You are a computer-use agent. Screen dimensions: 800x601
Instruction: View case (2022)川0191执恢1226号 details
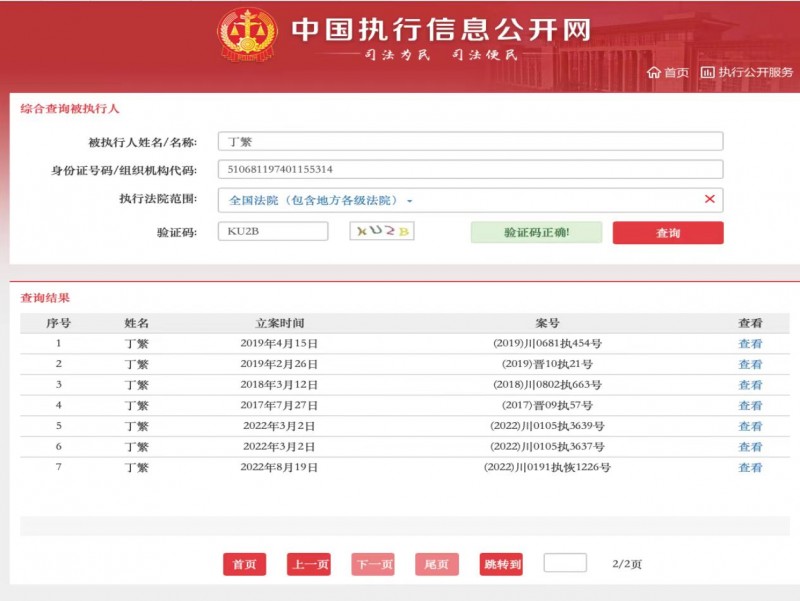[x=750, y=468]
